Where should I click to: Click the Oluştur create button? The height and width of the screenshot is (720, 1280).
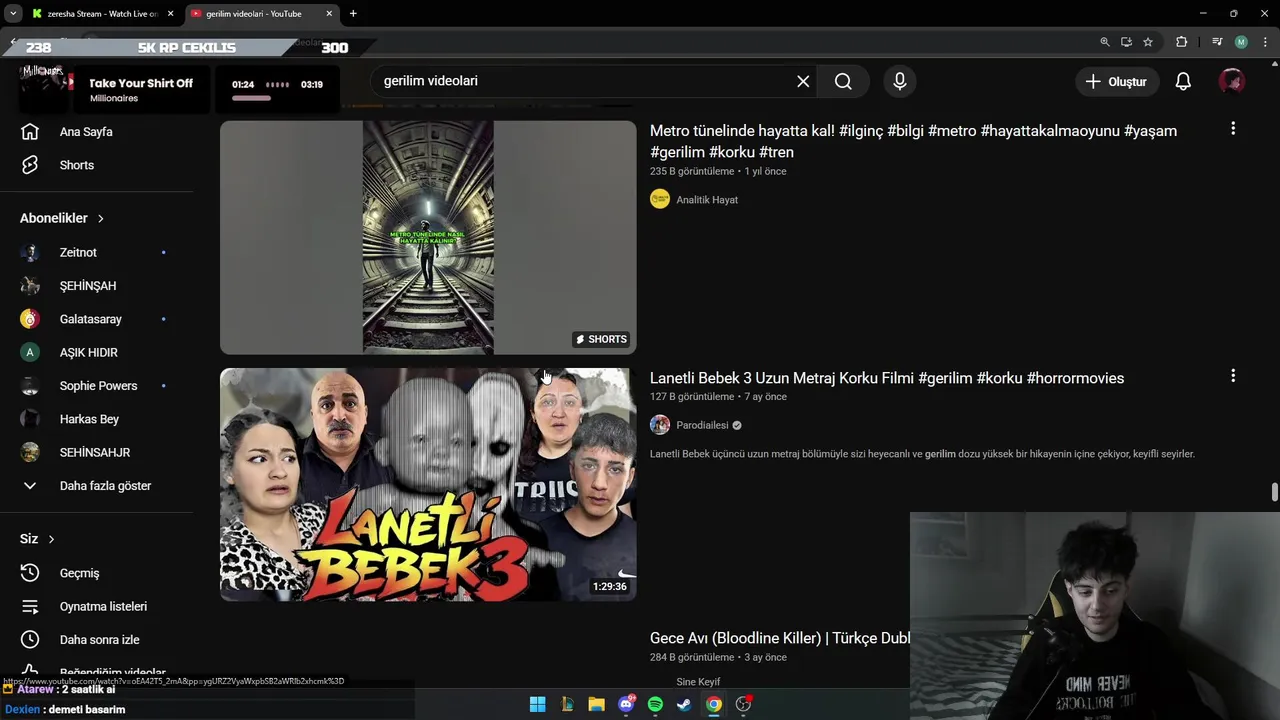coord(1117,81)
